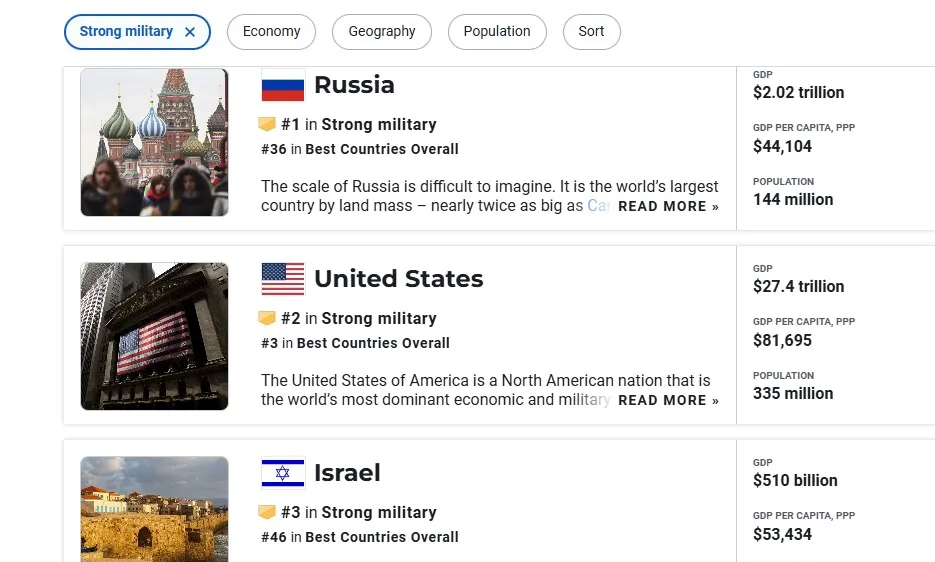The width and height of the screenshot is (935, 562).
Task: Click the Israel flag icon
Action: tap(283, 473)
